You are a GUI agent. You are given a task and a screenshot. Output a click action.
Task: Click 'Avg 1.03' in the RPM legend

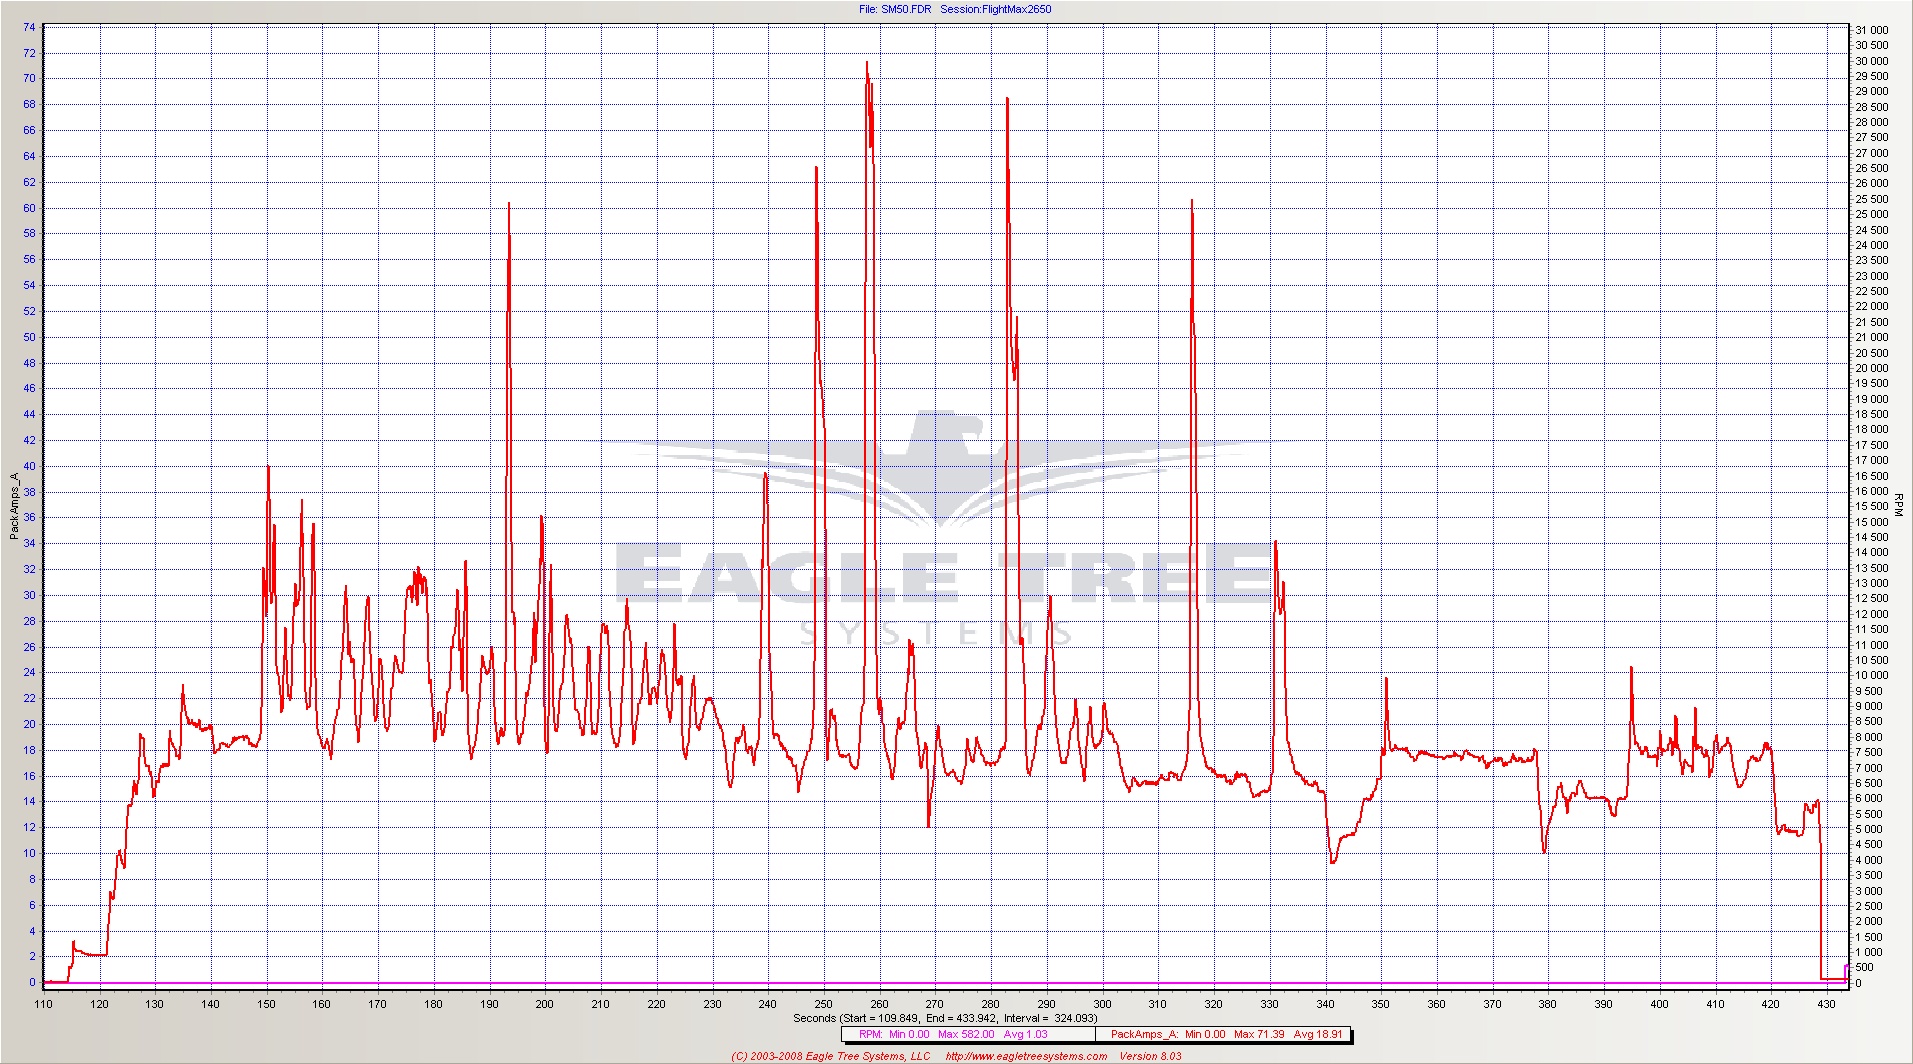point(1026,1034)
